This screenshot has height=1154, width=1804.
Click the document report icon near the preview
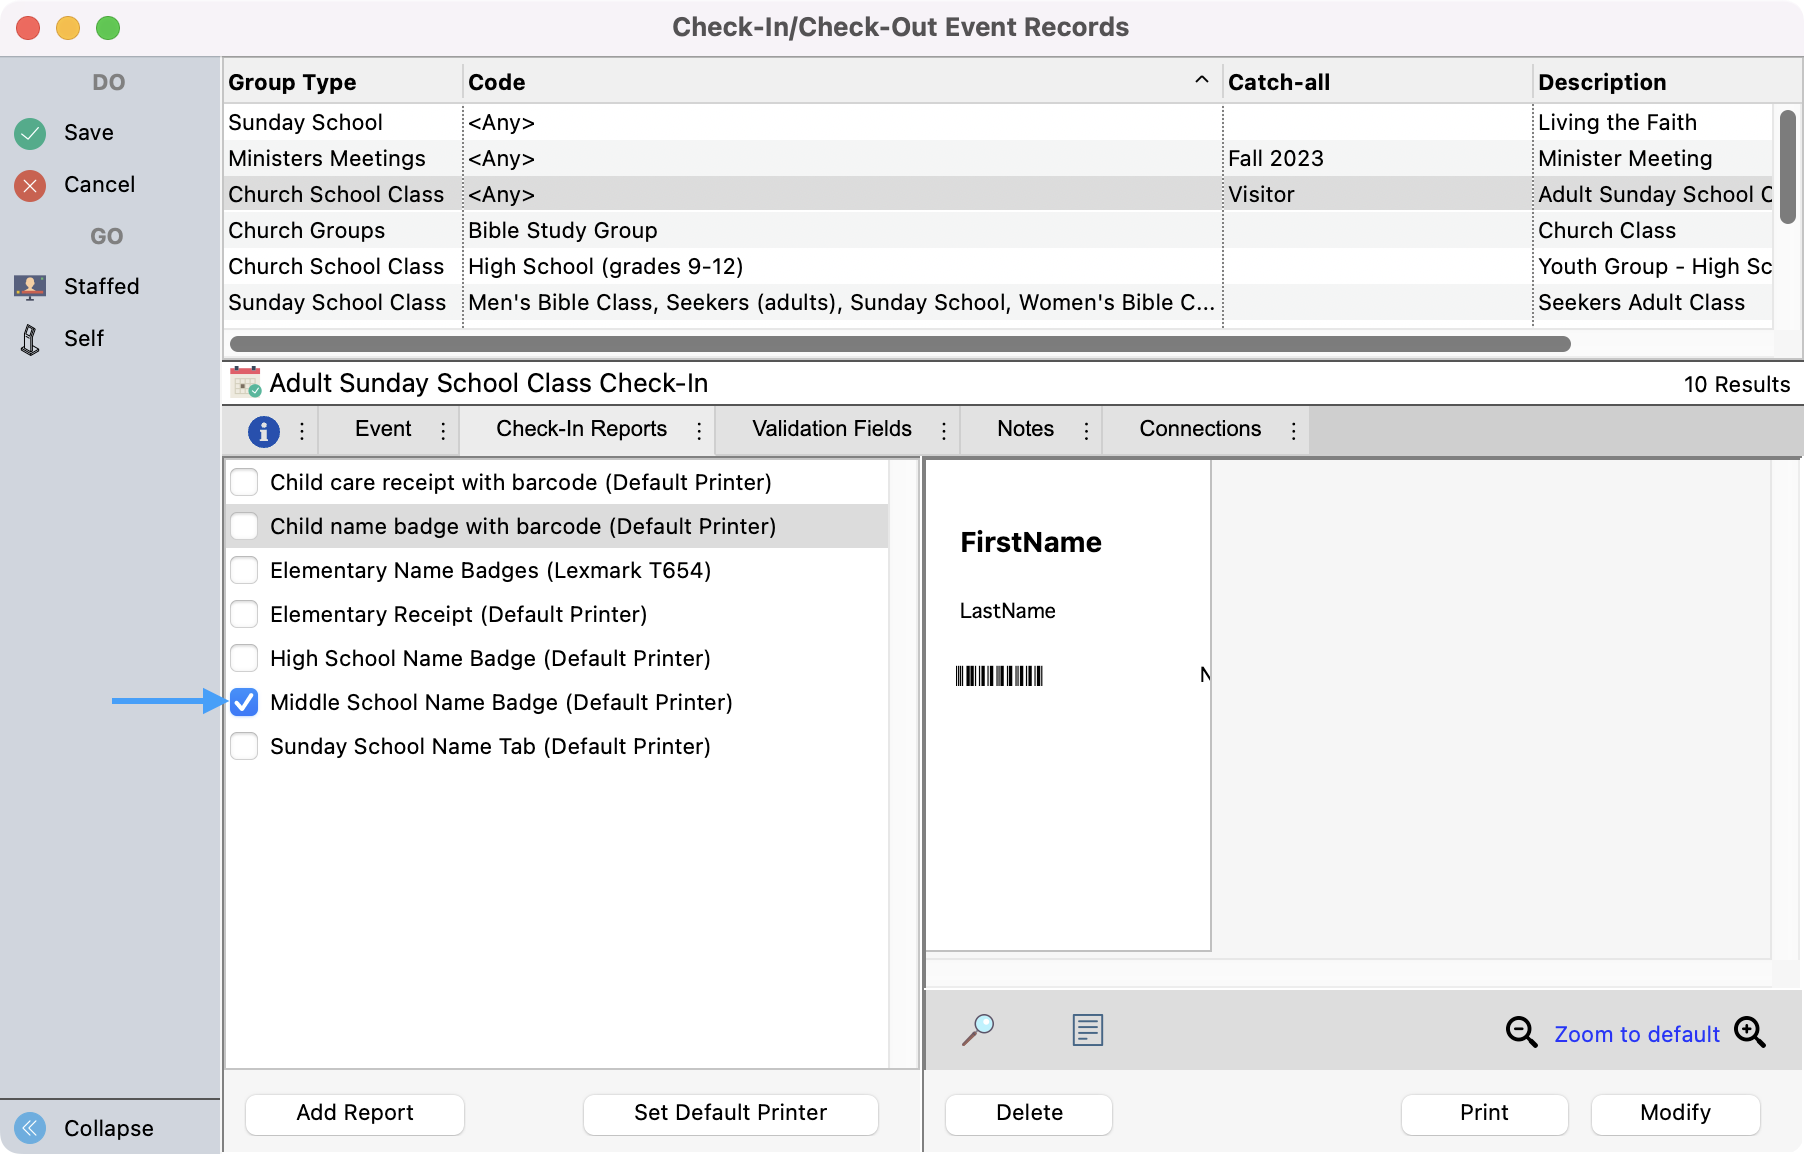pyautogui.click(x=1086, y=1030)
